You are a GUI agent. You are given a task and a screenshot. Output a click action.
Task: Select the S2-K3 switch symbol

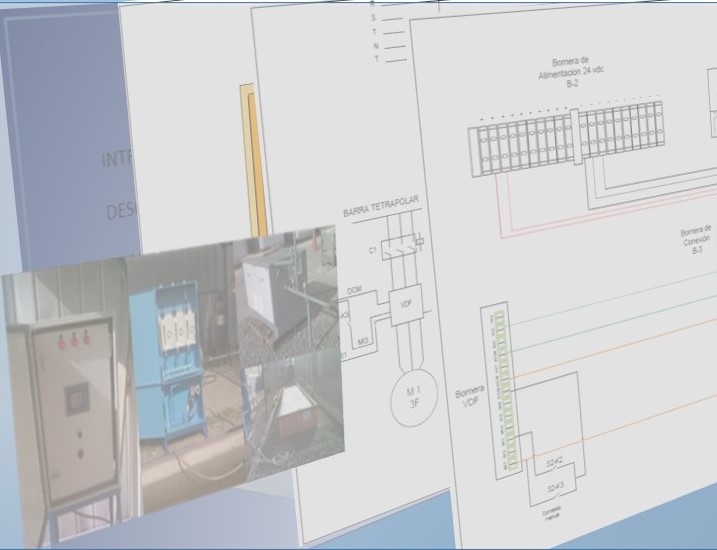[x=558, y=488]
